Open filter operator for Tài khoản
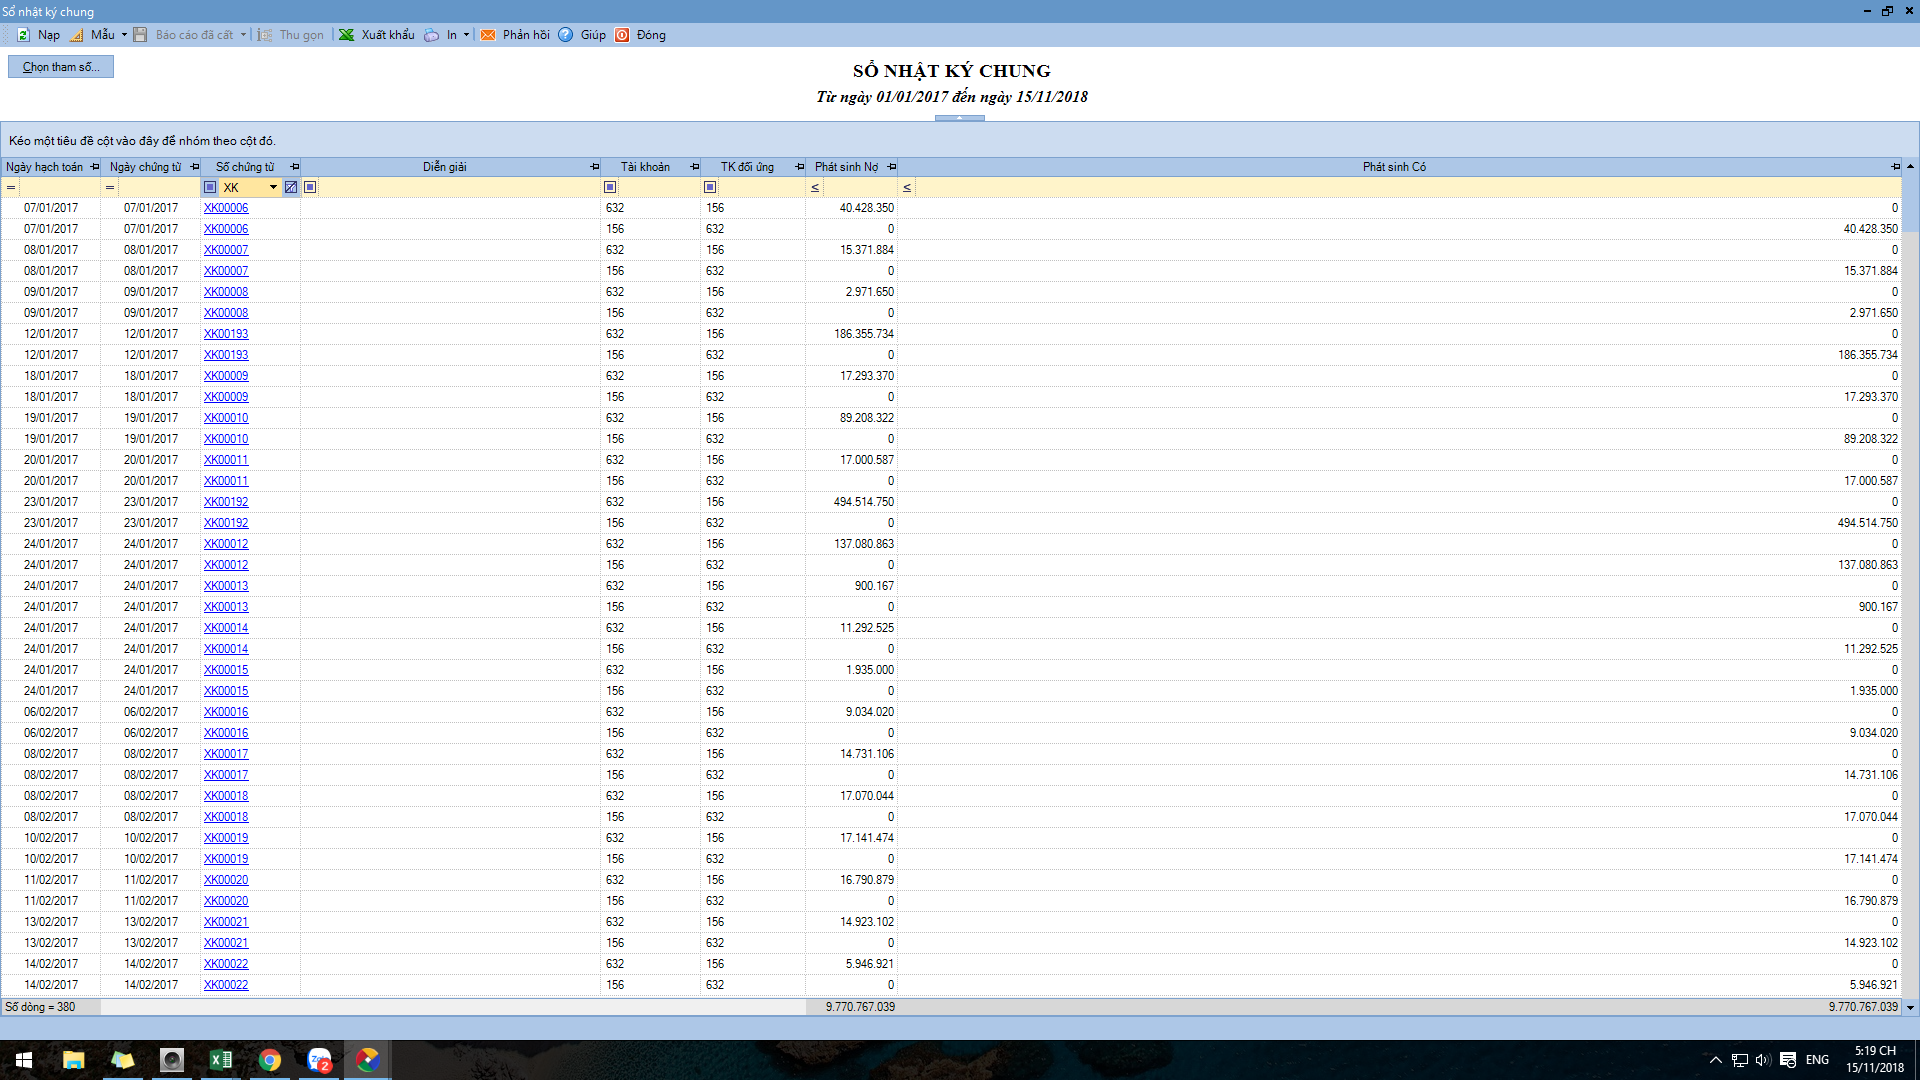 (x=610, y=187)
